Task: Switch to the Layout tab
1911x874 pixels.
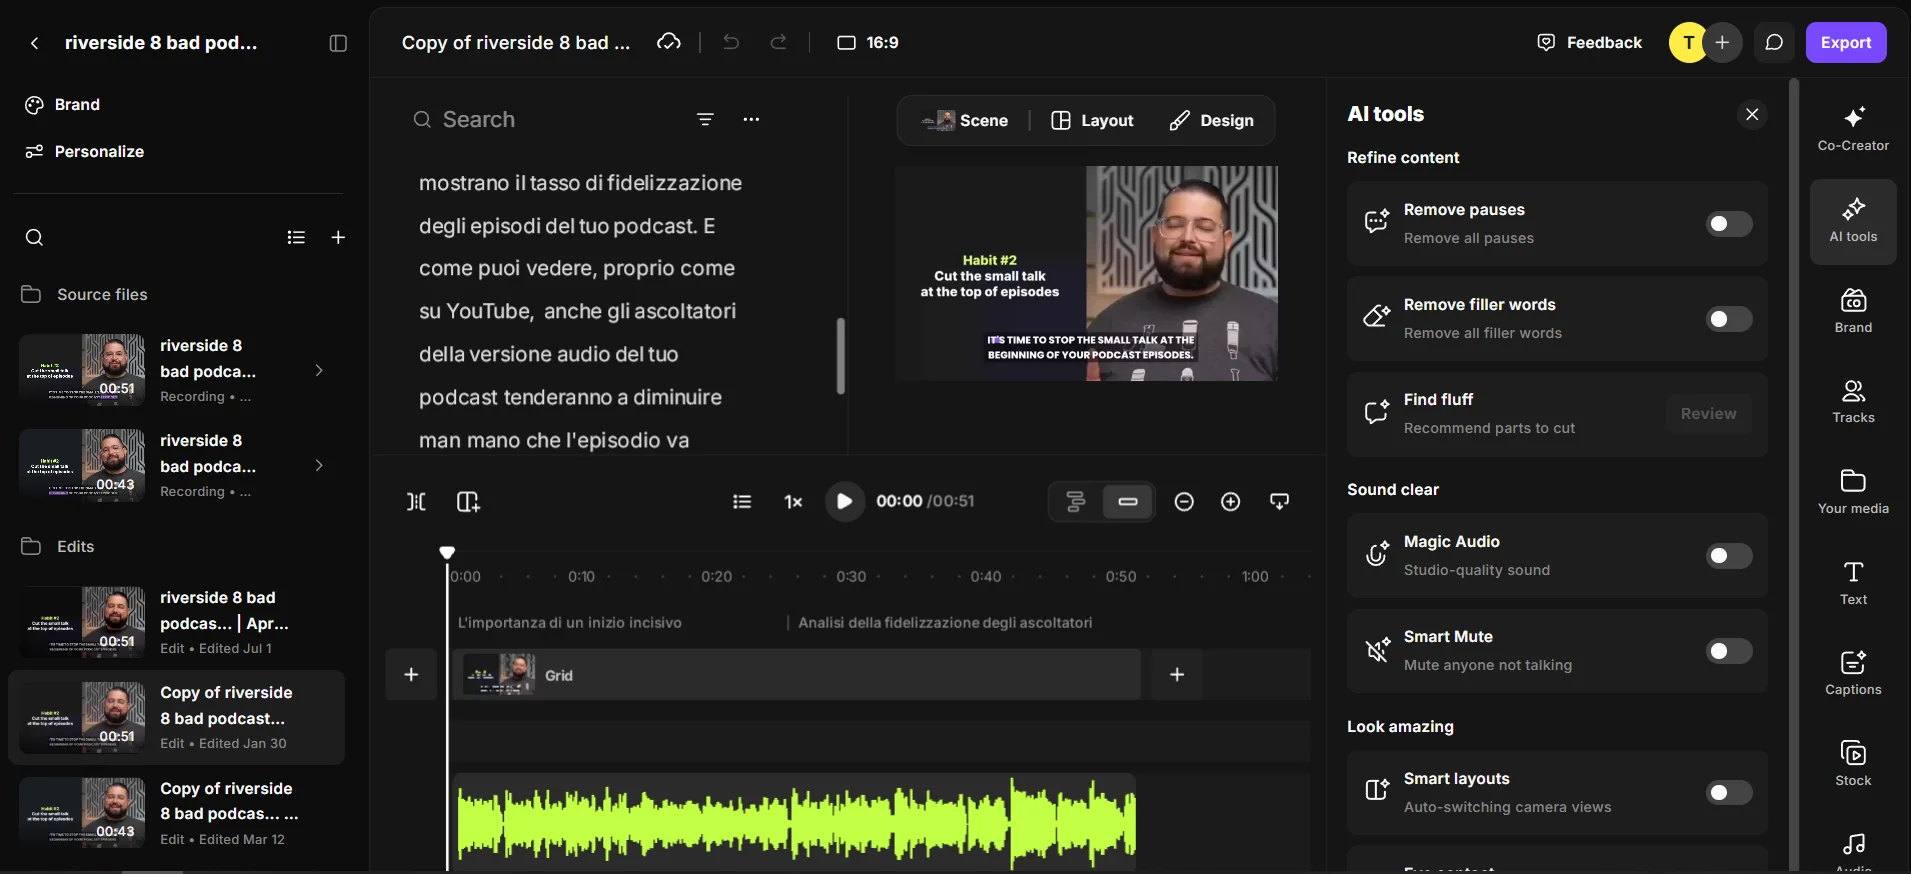Action: tap(1092, 120)
